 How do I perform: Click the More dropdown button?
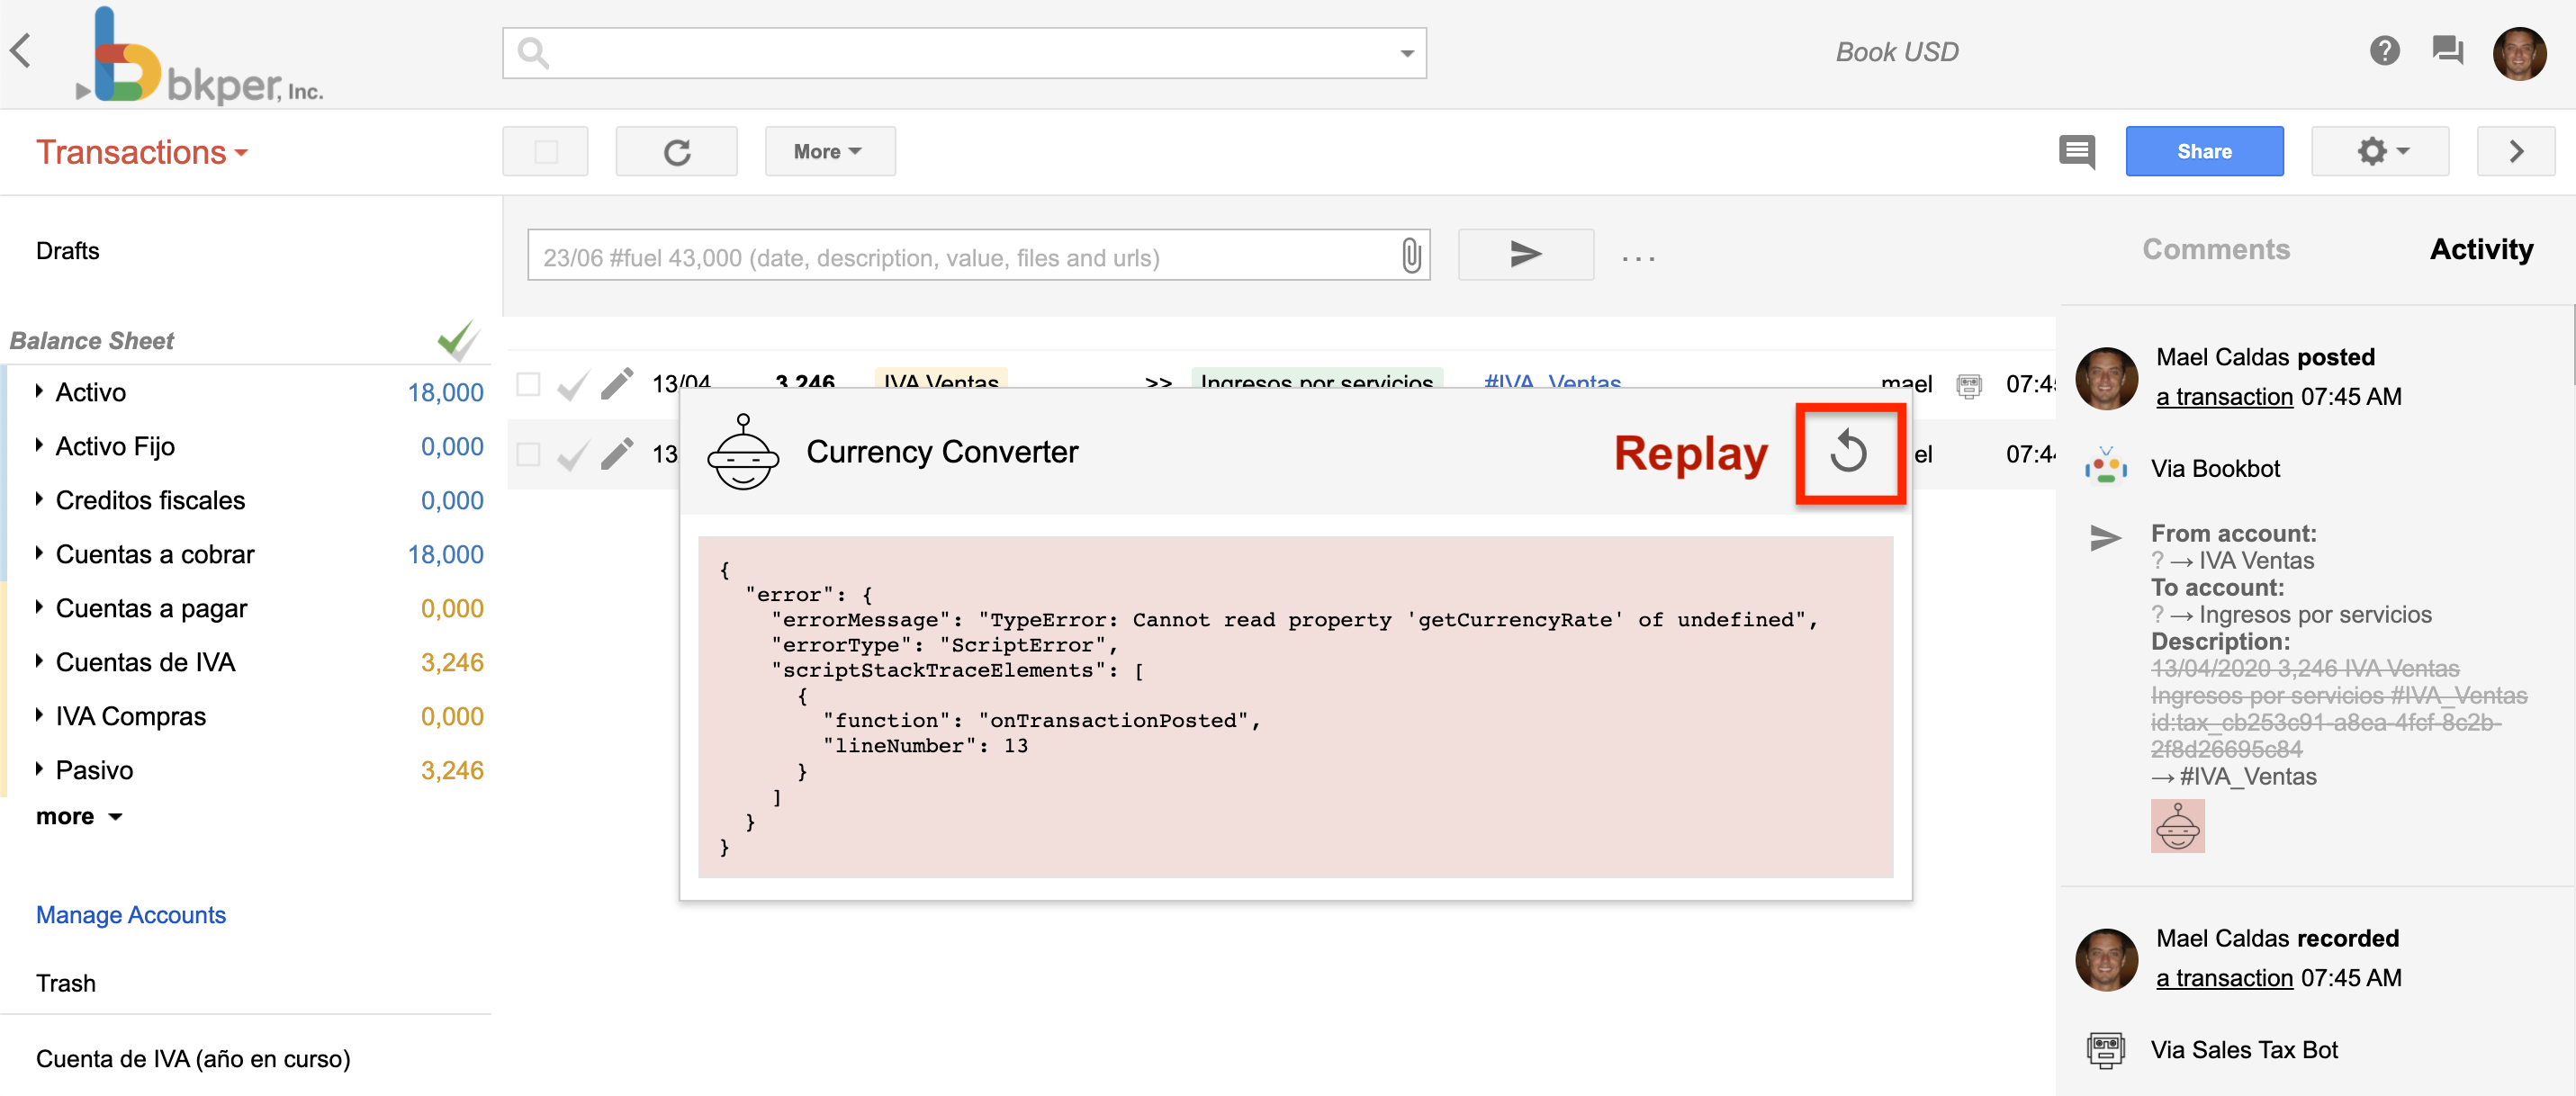click(x=828, y=148)
